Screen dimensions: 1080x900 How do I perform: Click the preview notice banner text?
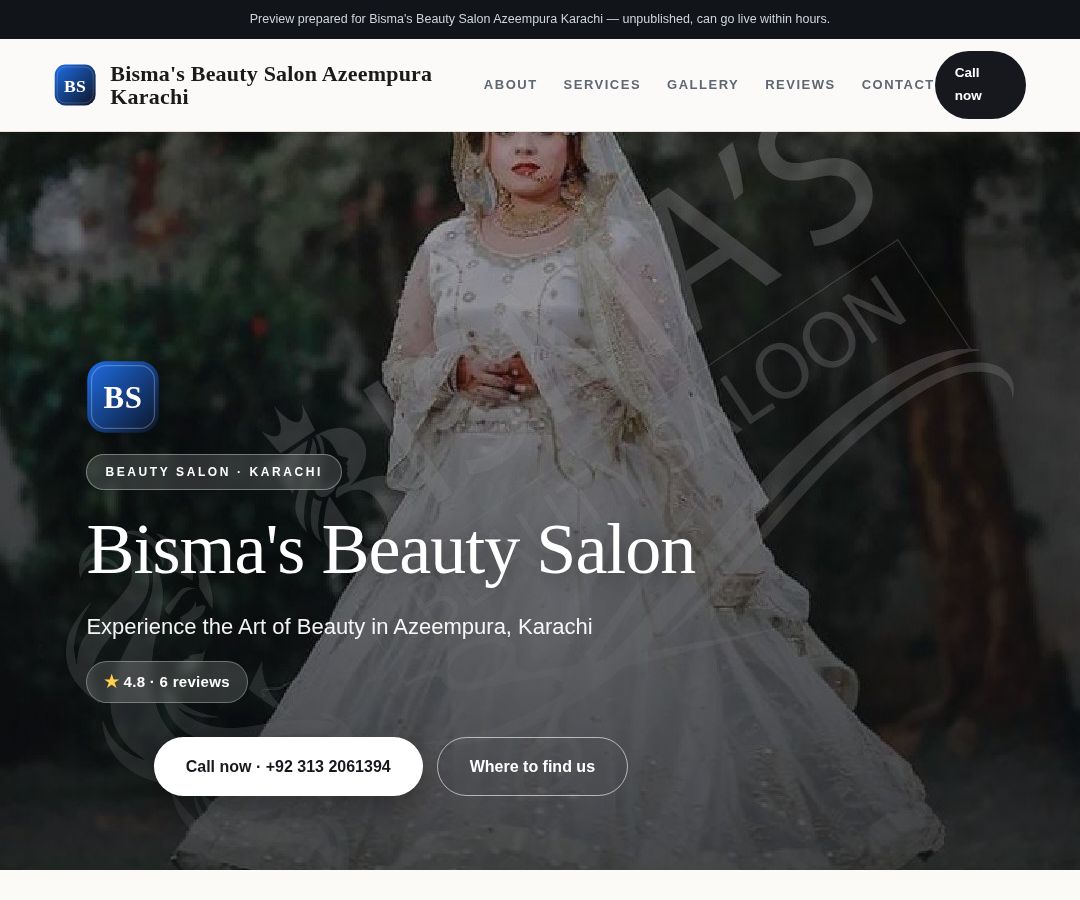(x=539, y=19)
